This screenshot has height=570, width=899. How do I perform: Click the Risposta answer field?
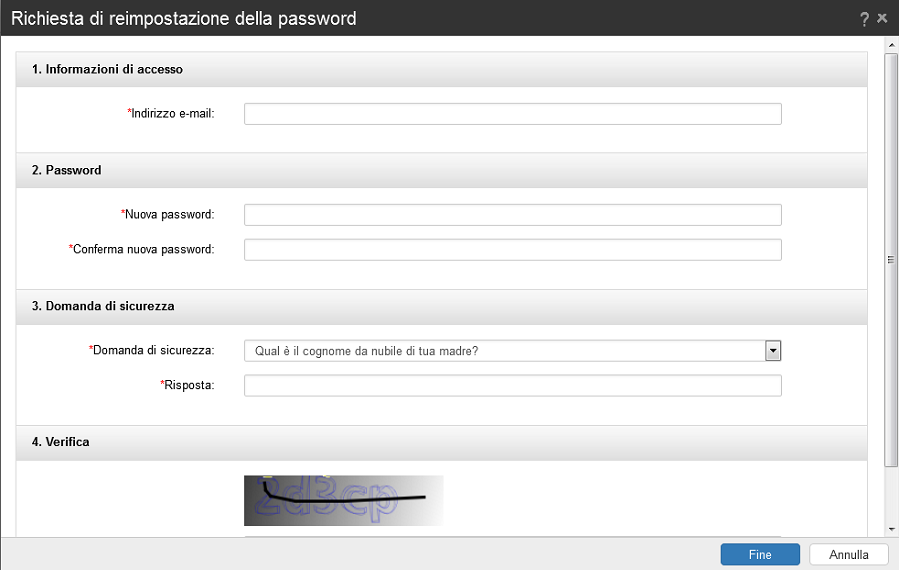click(x=512, y=386)
